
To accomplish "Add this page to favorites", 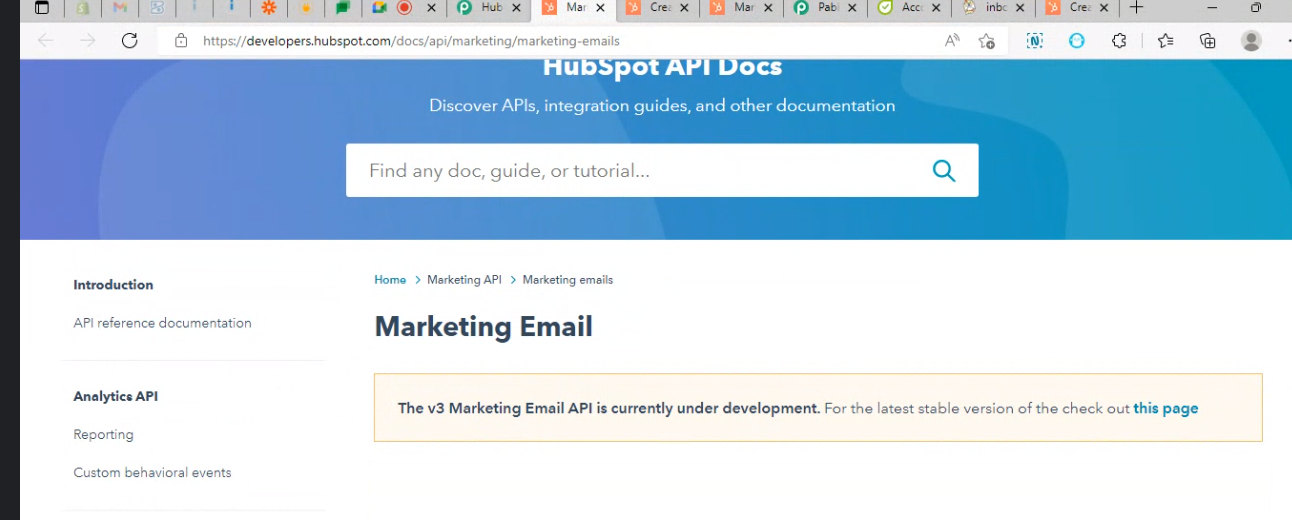I will (987, 41).
